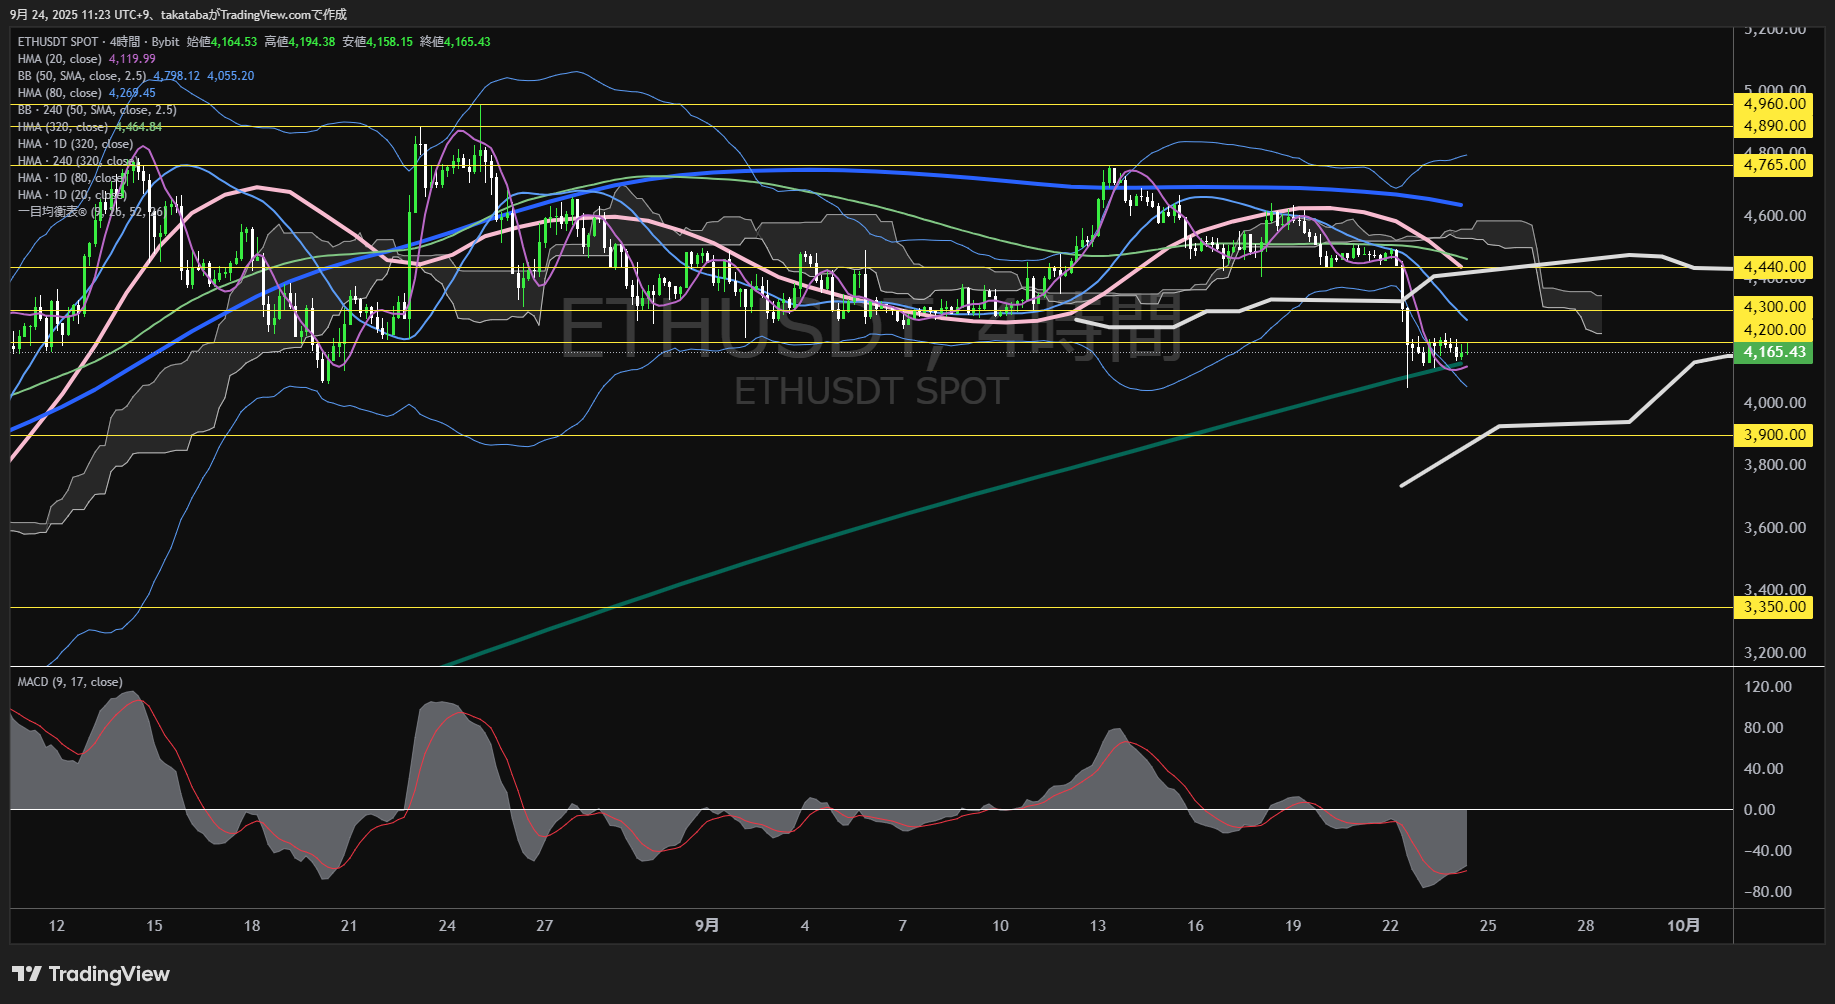Select the HMA · 1D (20, close) legend
Viewport: 1835px width, 1004px height.
pyautogui.click(x=72, y=195)
